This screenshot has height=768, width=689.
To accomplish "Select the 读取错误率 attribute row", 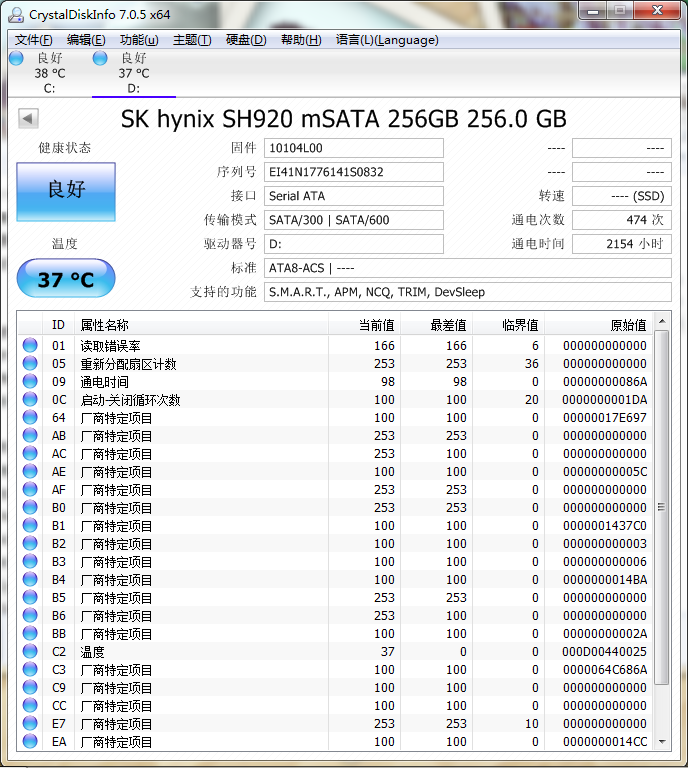I will tap(335, 345).
